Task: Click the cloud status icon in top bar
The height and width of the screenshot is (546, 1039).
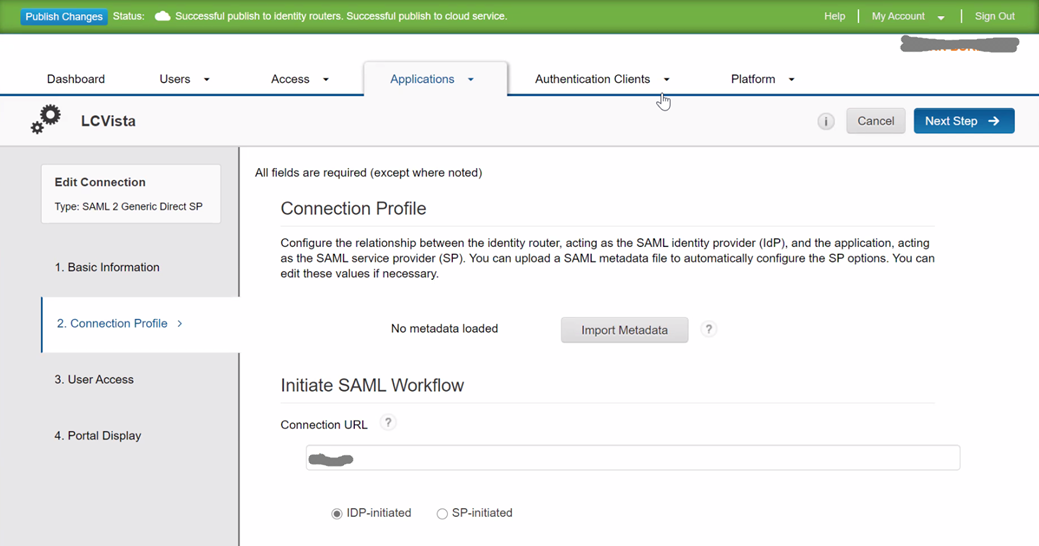Action: [x=162, y=17]
